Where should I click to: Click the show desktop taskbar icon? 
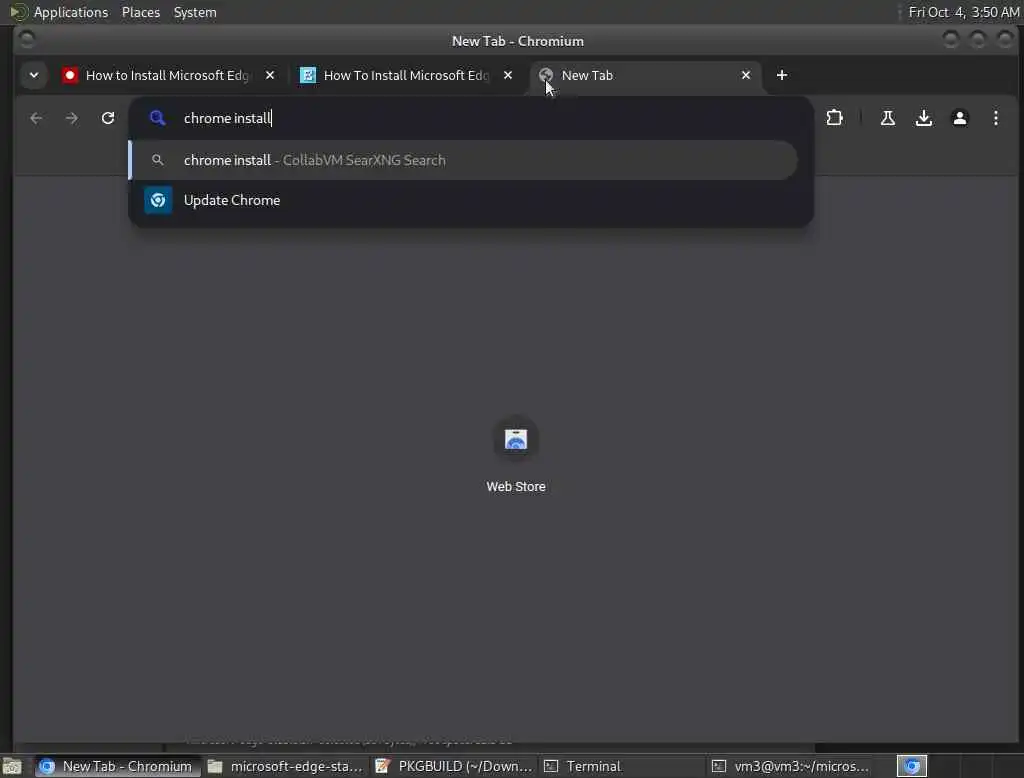pos(12,766)
